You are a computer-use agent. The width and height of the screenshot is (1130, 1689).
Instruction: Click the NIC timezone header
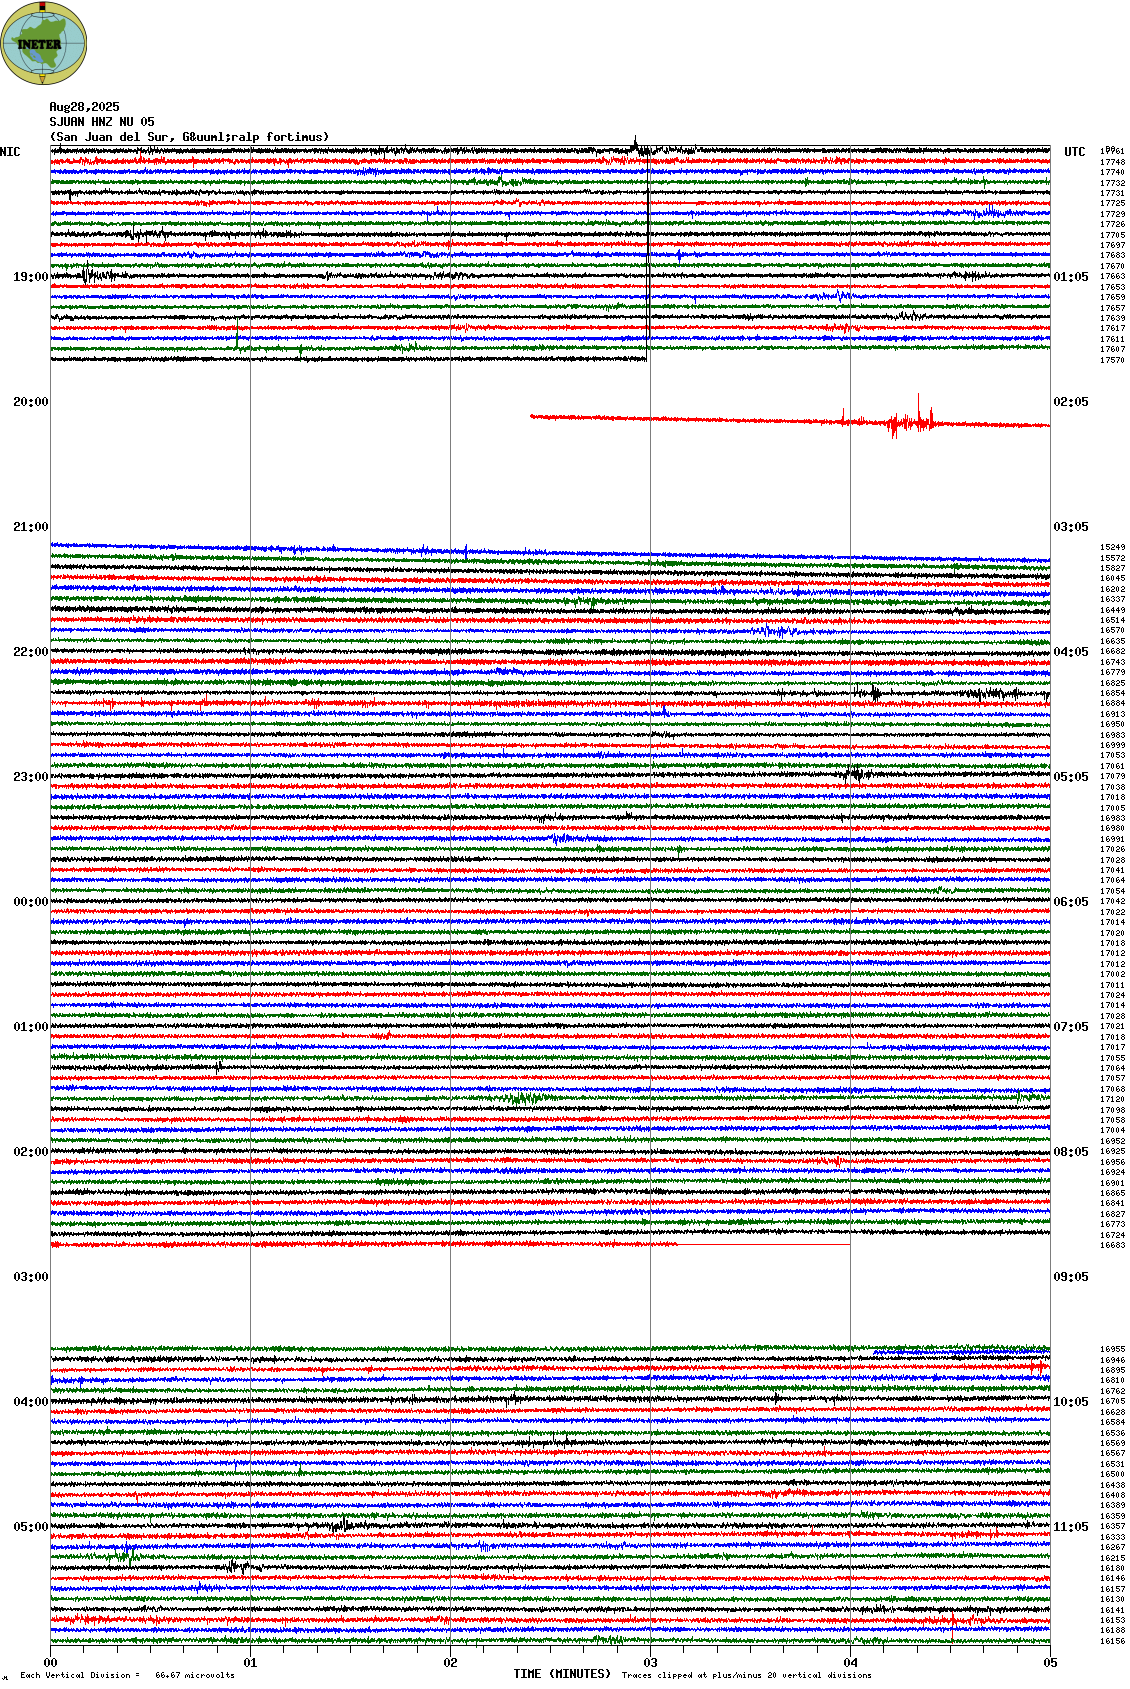click(x=10, y=152)
